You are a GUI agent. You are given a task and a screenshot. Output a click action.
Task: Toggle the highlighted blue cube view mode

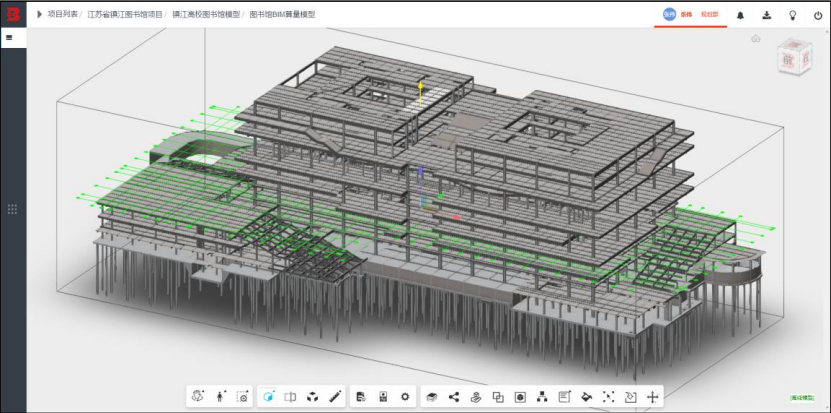(x=269, y=396)
